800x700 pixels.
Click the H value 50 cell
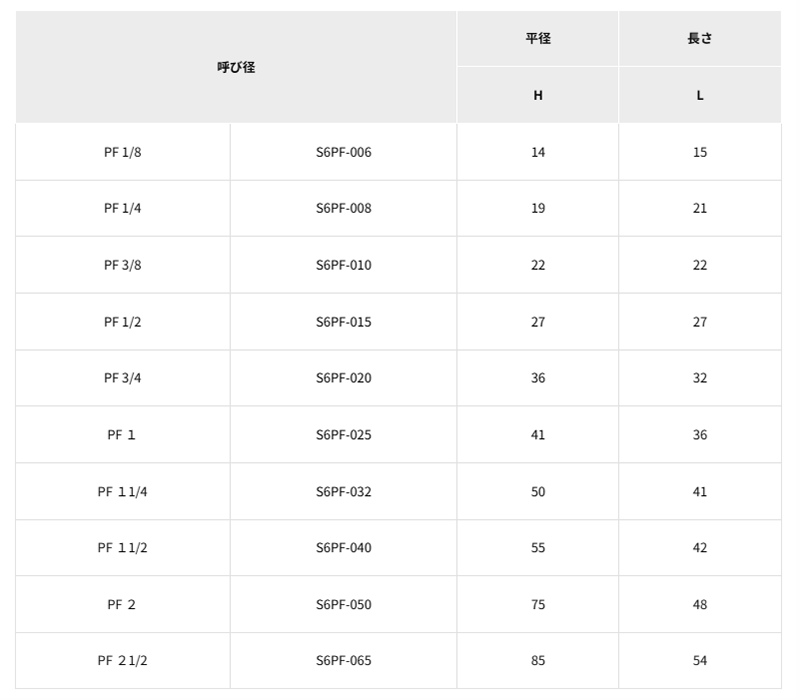538,491
